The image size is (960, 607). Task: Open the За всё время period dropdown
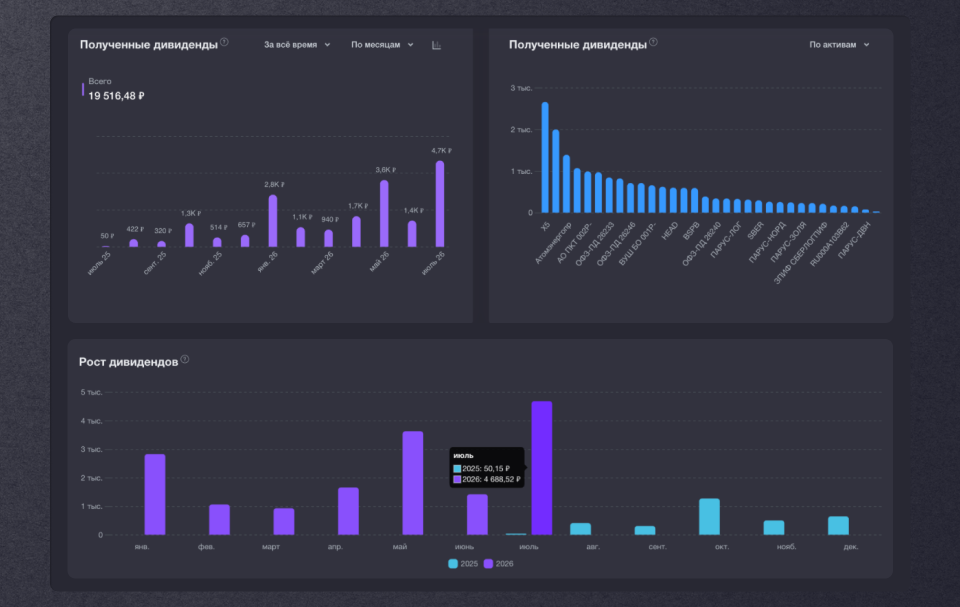tap(297, 45)
